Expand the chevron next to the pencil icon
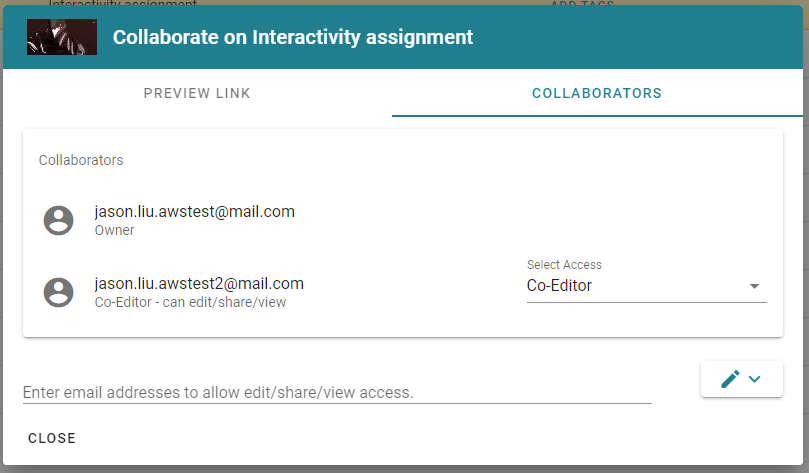The image size is (809, 473). coord(754,379)
